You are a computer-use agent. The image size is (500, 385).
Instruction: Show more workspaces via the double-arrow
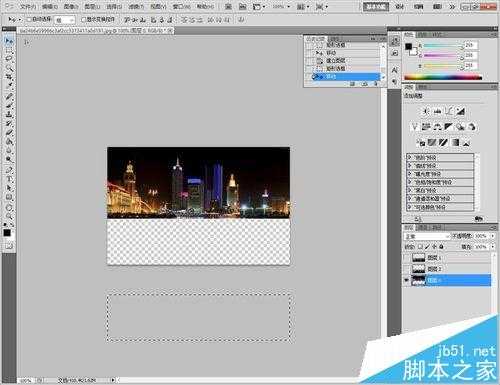(x=452, y=6)
